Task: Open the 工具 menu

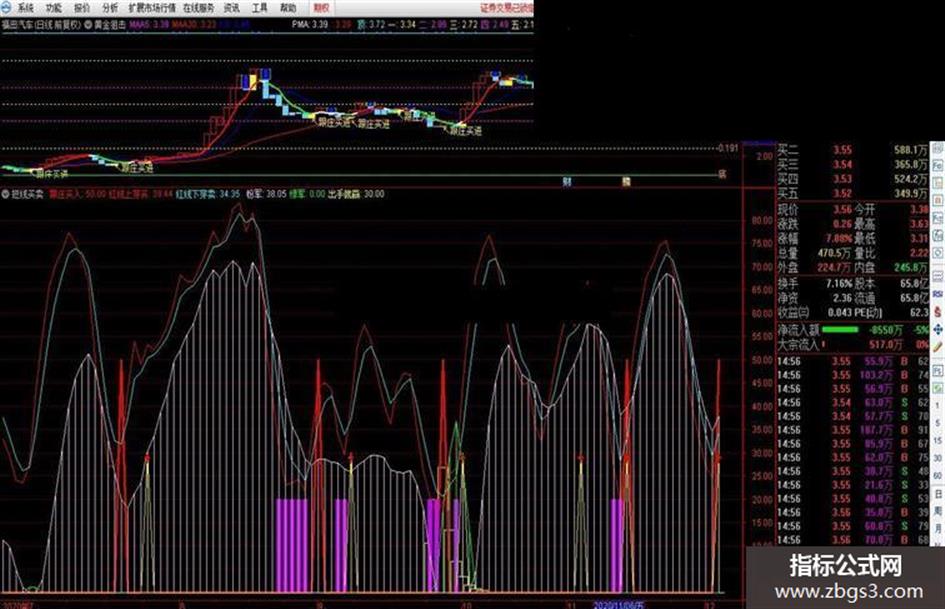Action: coord(260,8)
